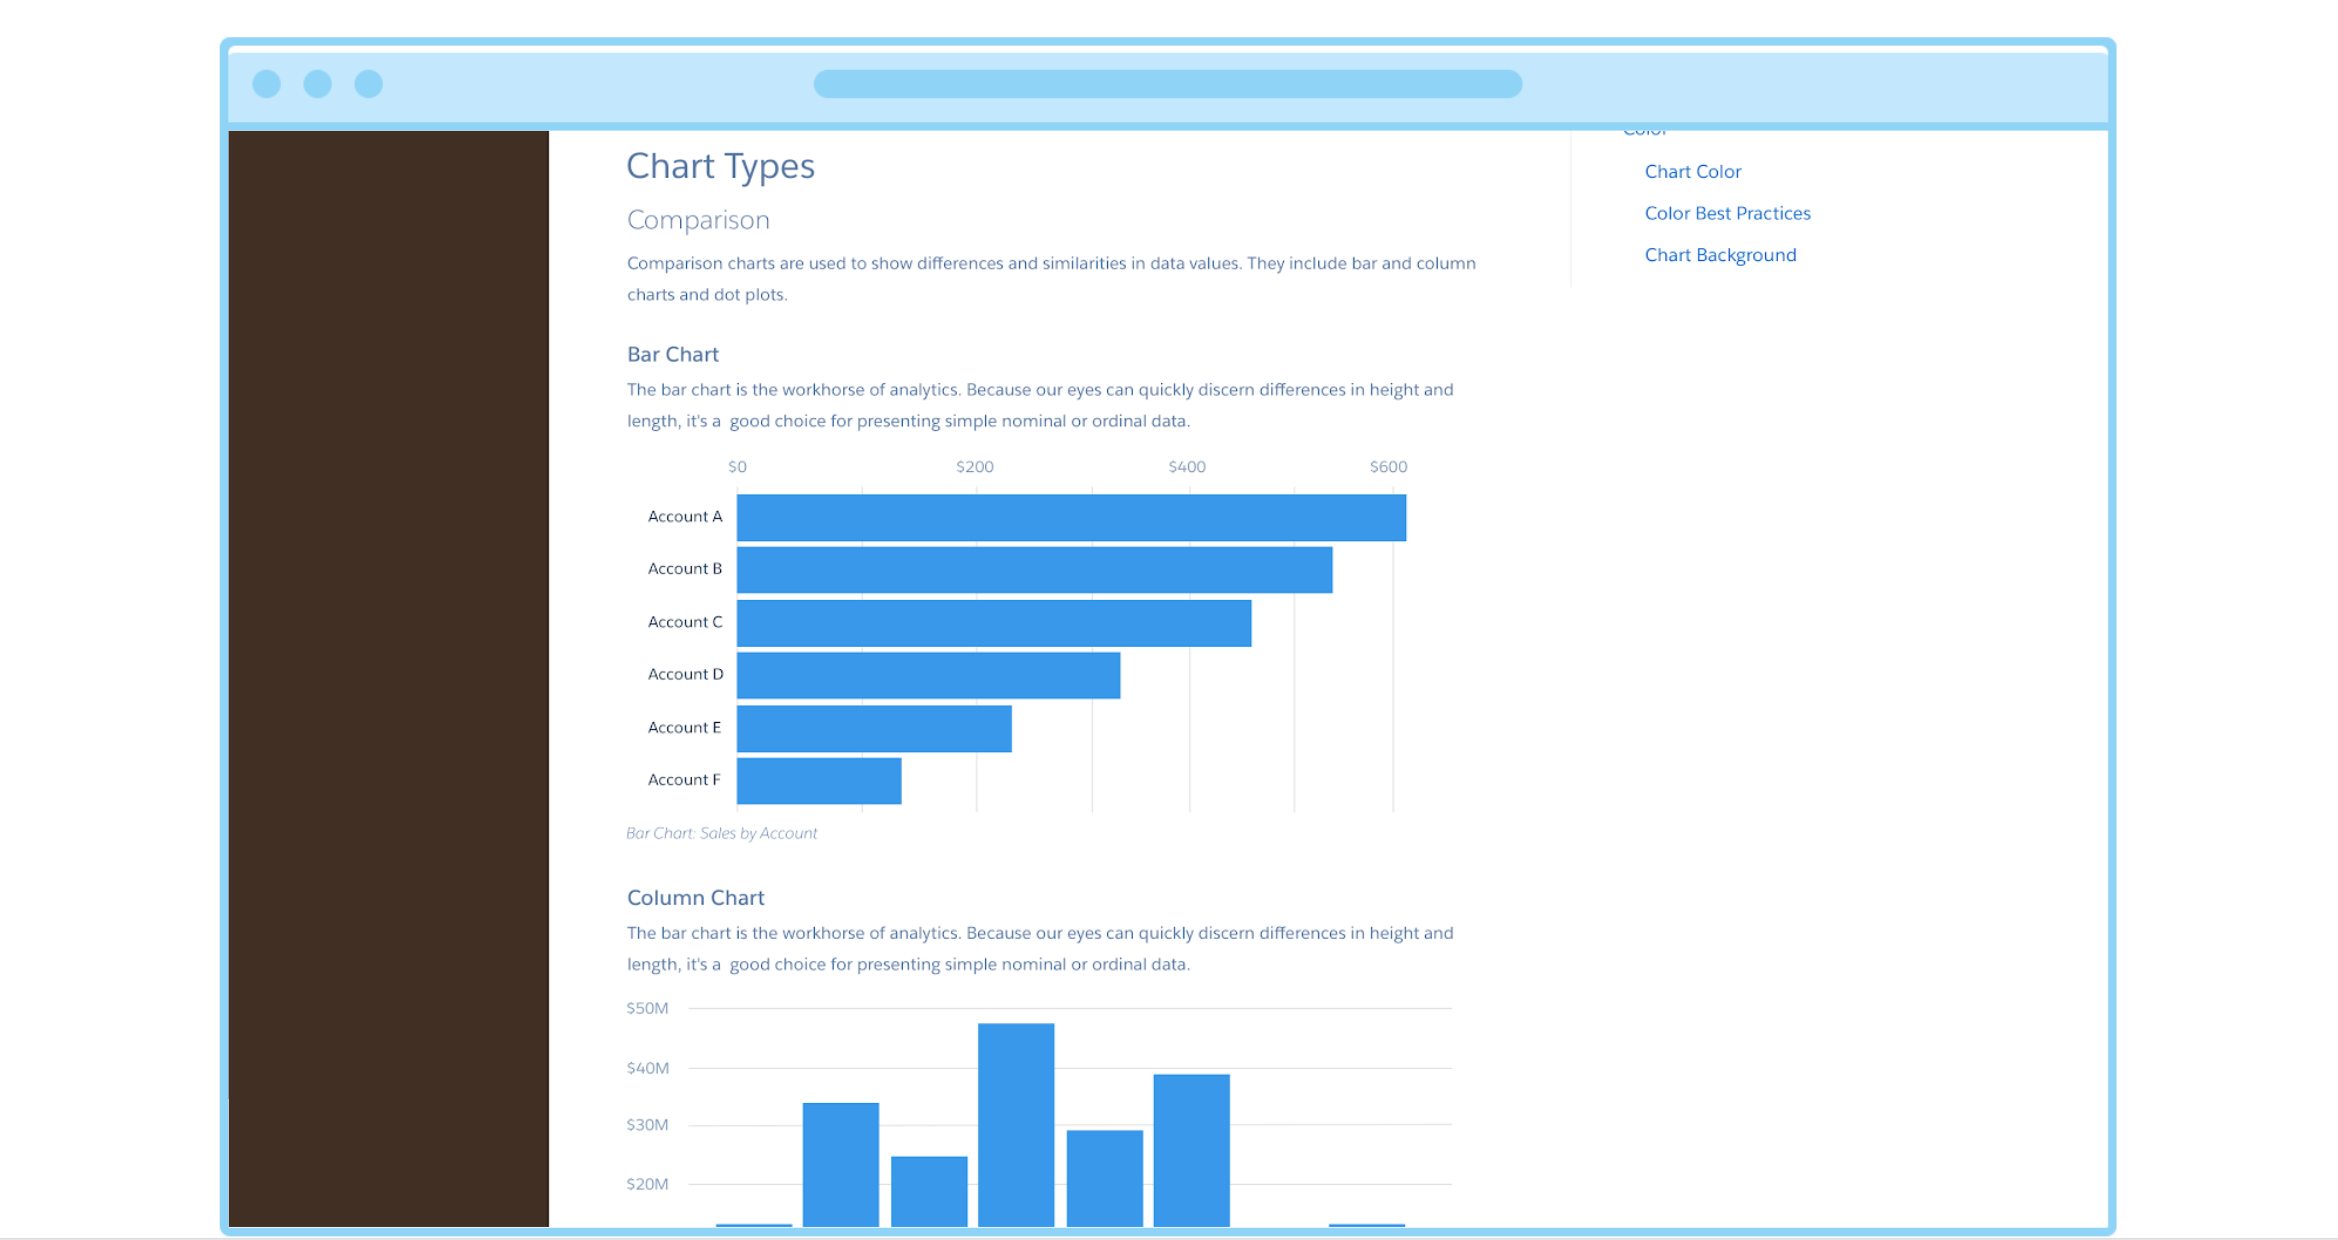
Task: Click the tallest column in Column Chart
Action: [1015, 1124]
